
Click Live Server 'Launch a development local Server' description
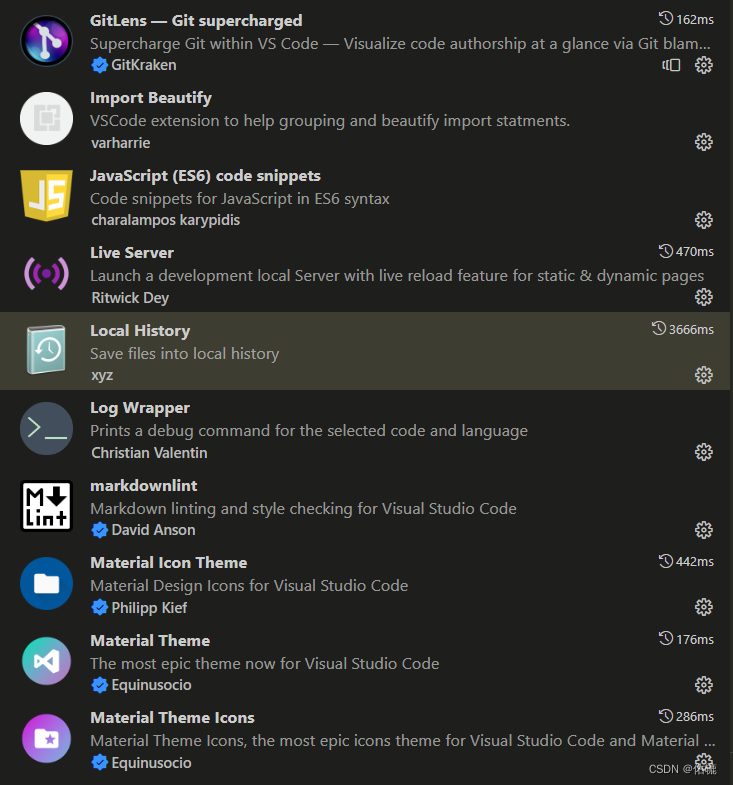(x=397, y=275)
